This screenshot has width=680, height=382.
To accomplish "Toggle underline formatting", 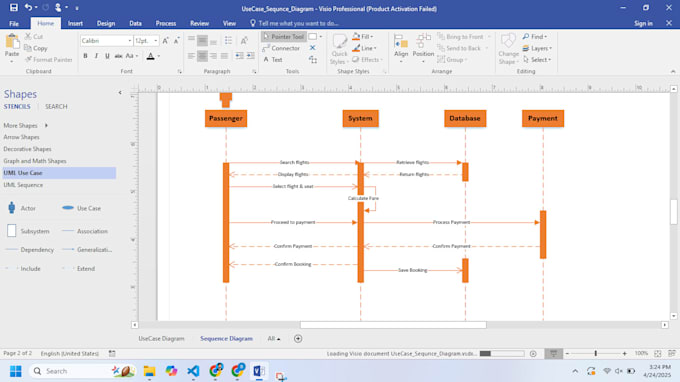I will 107,56.
